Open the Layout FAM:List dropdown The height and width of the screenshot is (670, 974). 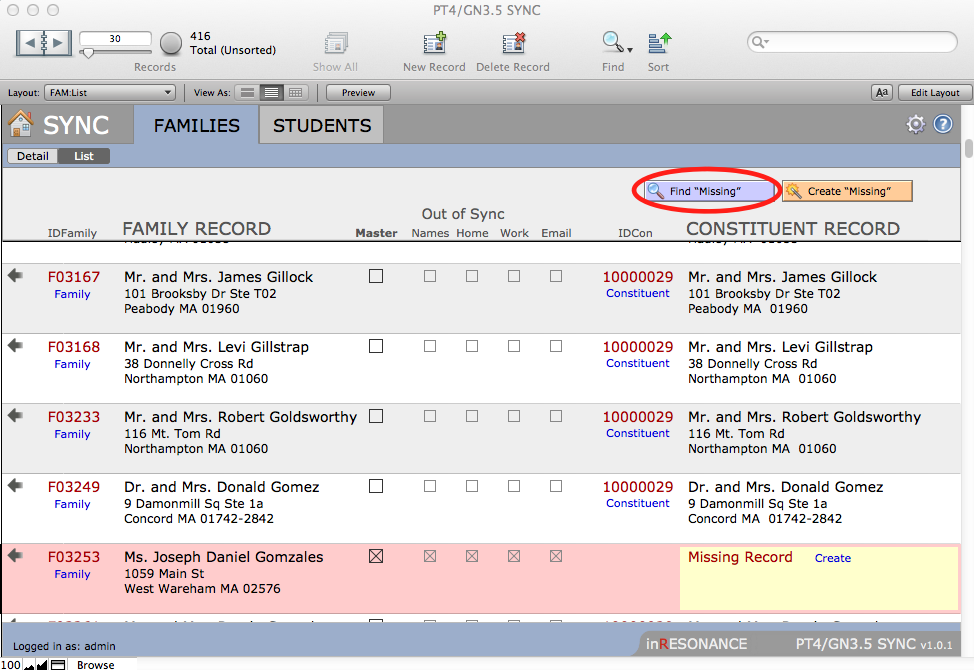click(109, 93)
